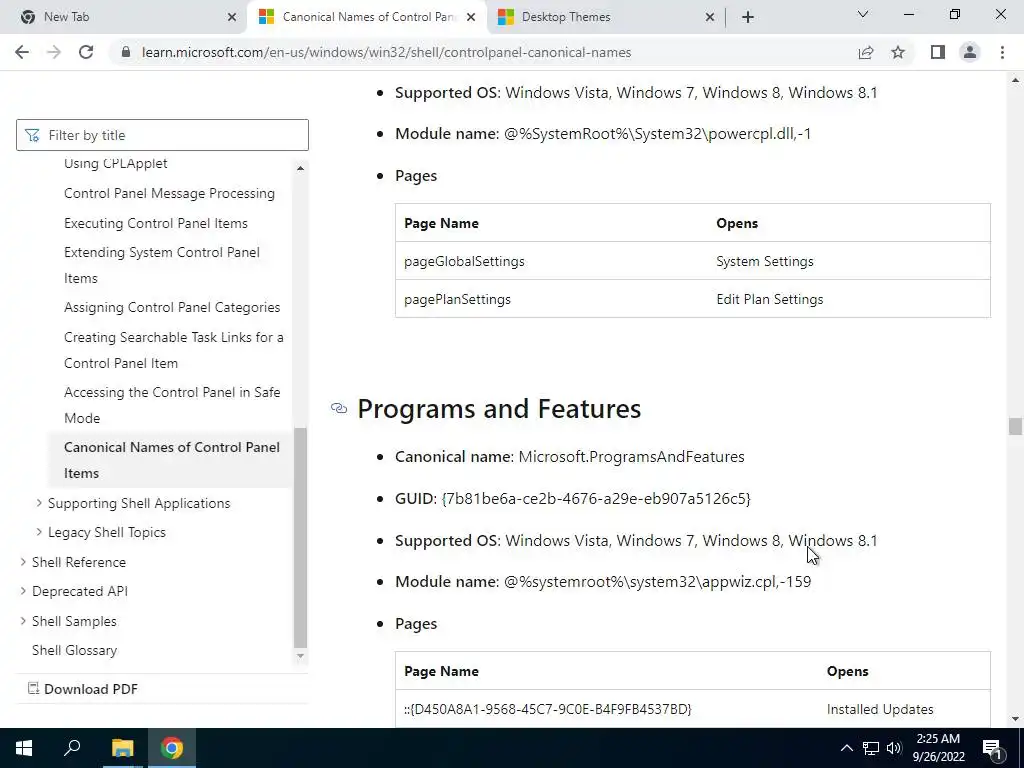
Task: Open the Windows Start menu
Action: pyautogui.click(x=24, y=748)
